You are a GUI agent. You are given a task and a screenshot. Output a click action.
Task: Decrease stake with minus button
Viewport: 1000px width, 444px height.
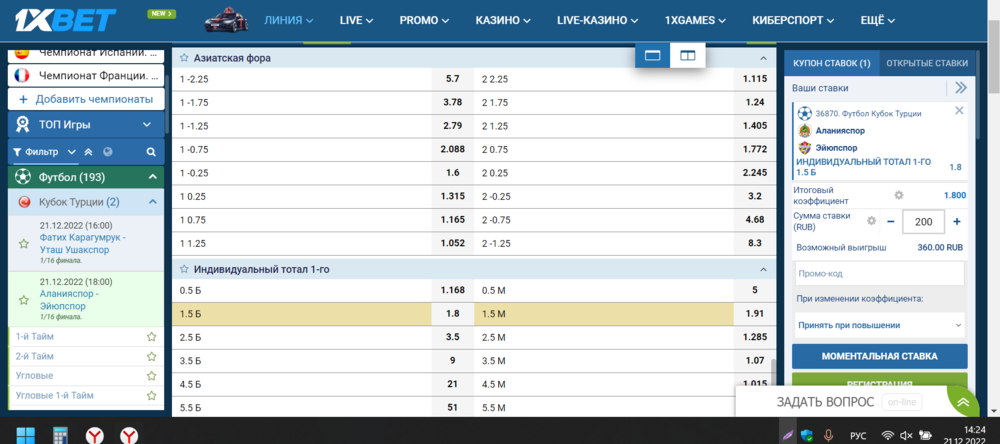tap(891, 221)
